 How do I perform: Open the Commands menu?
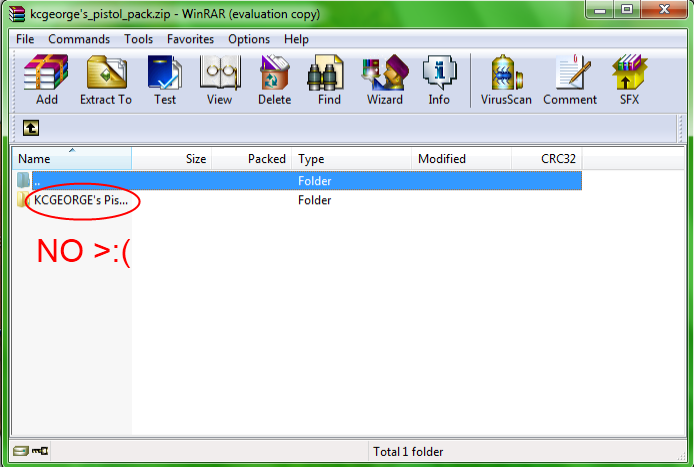coord(79,39)
